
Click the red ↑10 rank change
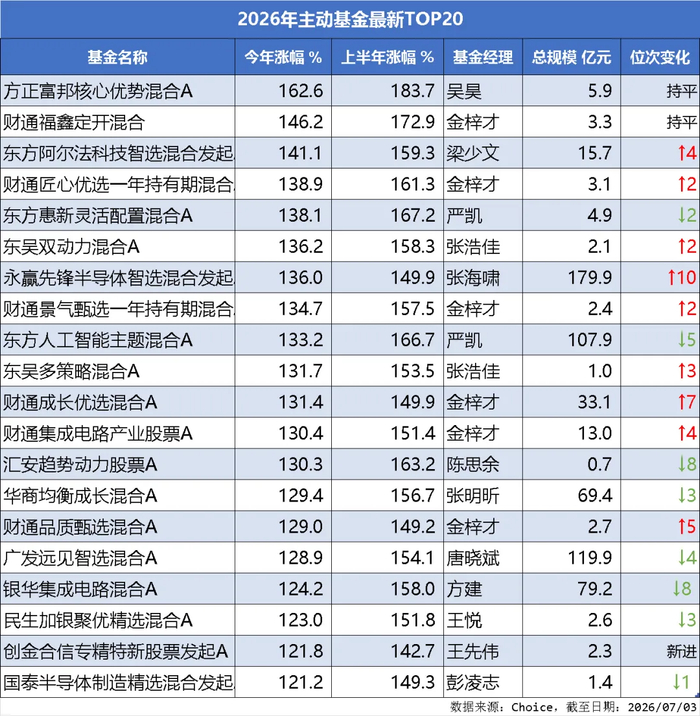682,278
